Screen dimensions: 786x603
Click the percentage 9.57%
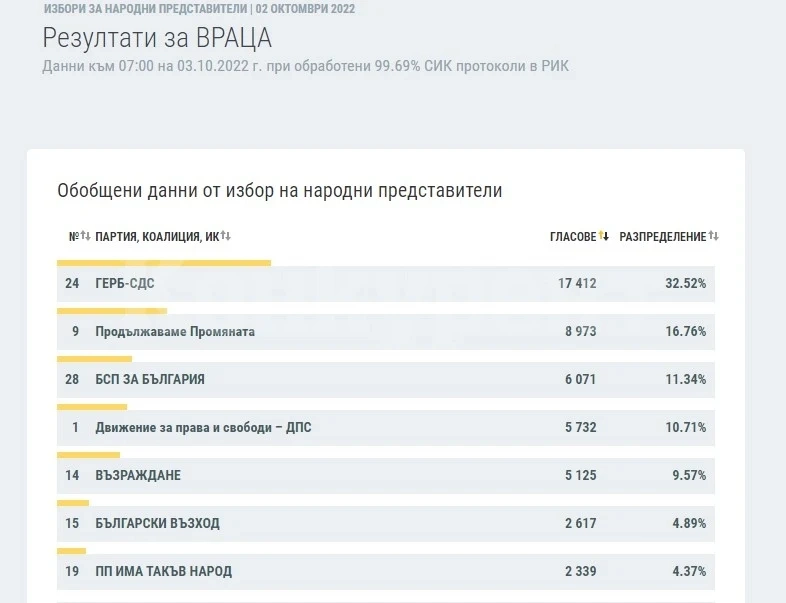[x=689, y=475]
